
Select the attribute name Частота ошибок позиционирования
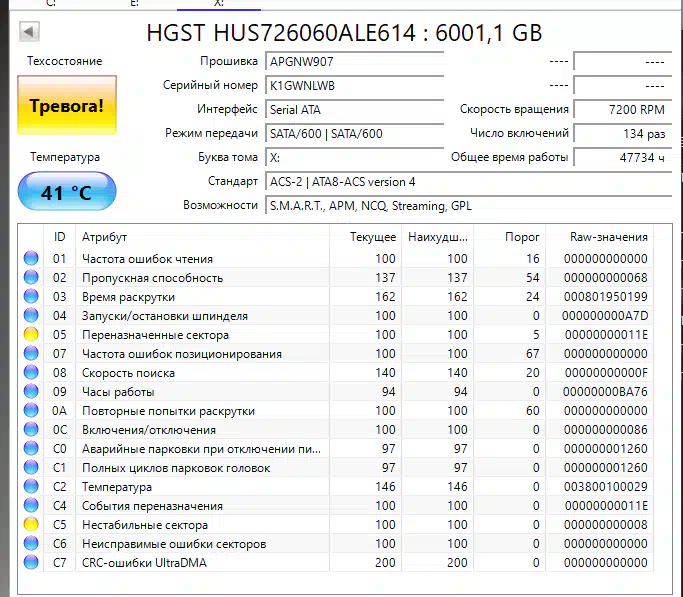click(182, 354)
